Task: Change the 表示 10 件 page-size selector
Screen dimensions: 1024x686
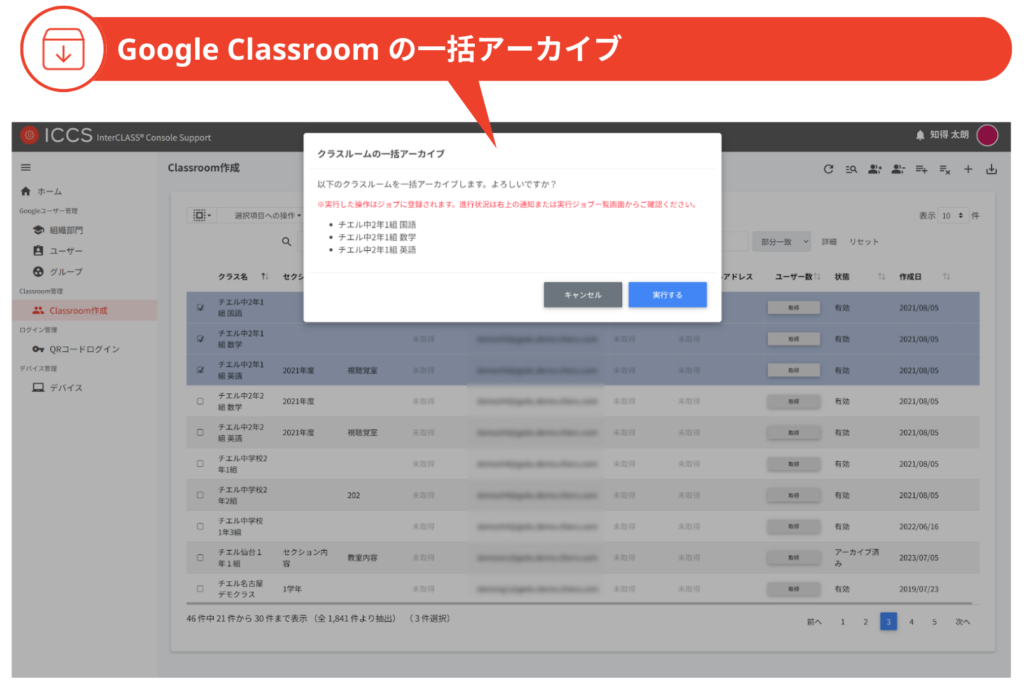Action: [952, 216]
